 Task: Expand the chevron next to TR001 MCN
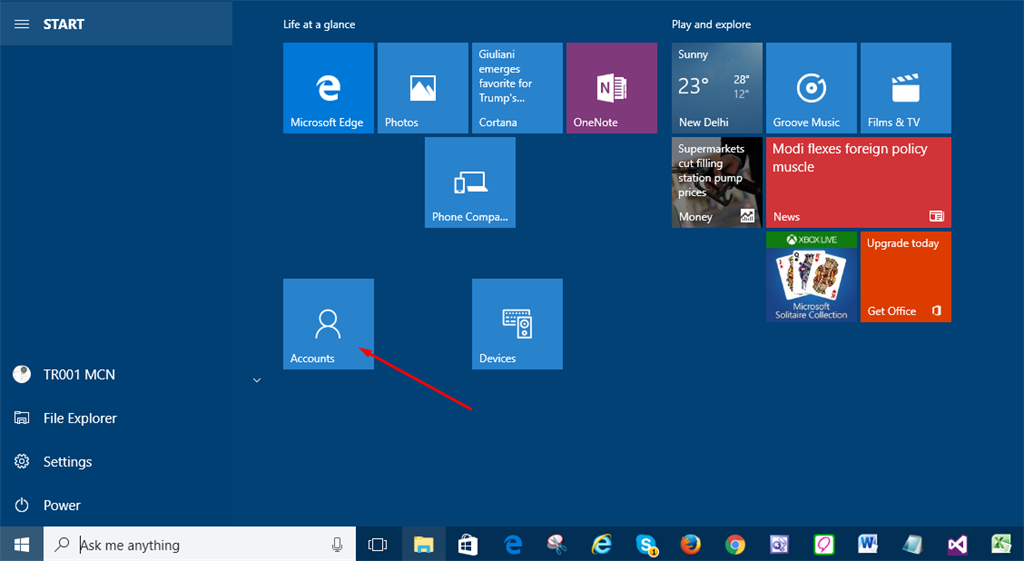click(257, 380)
